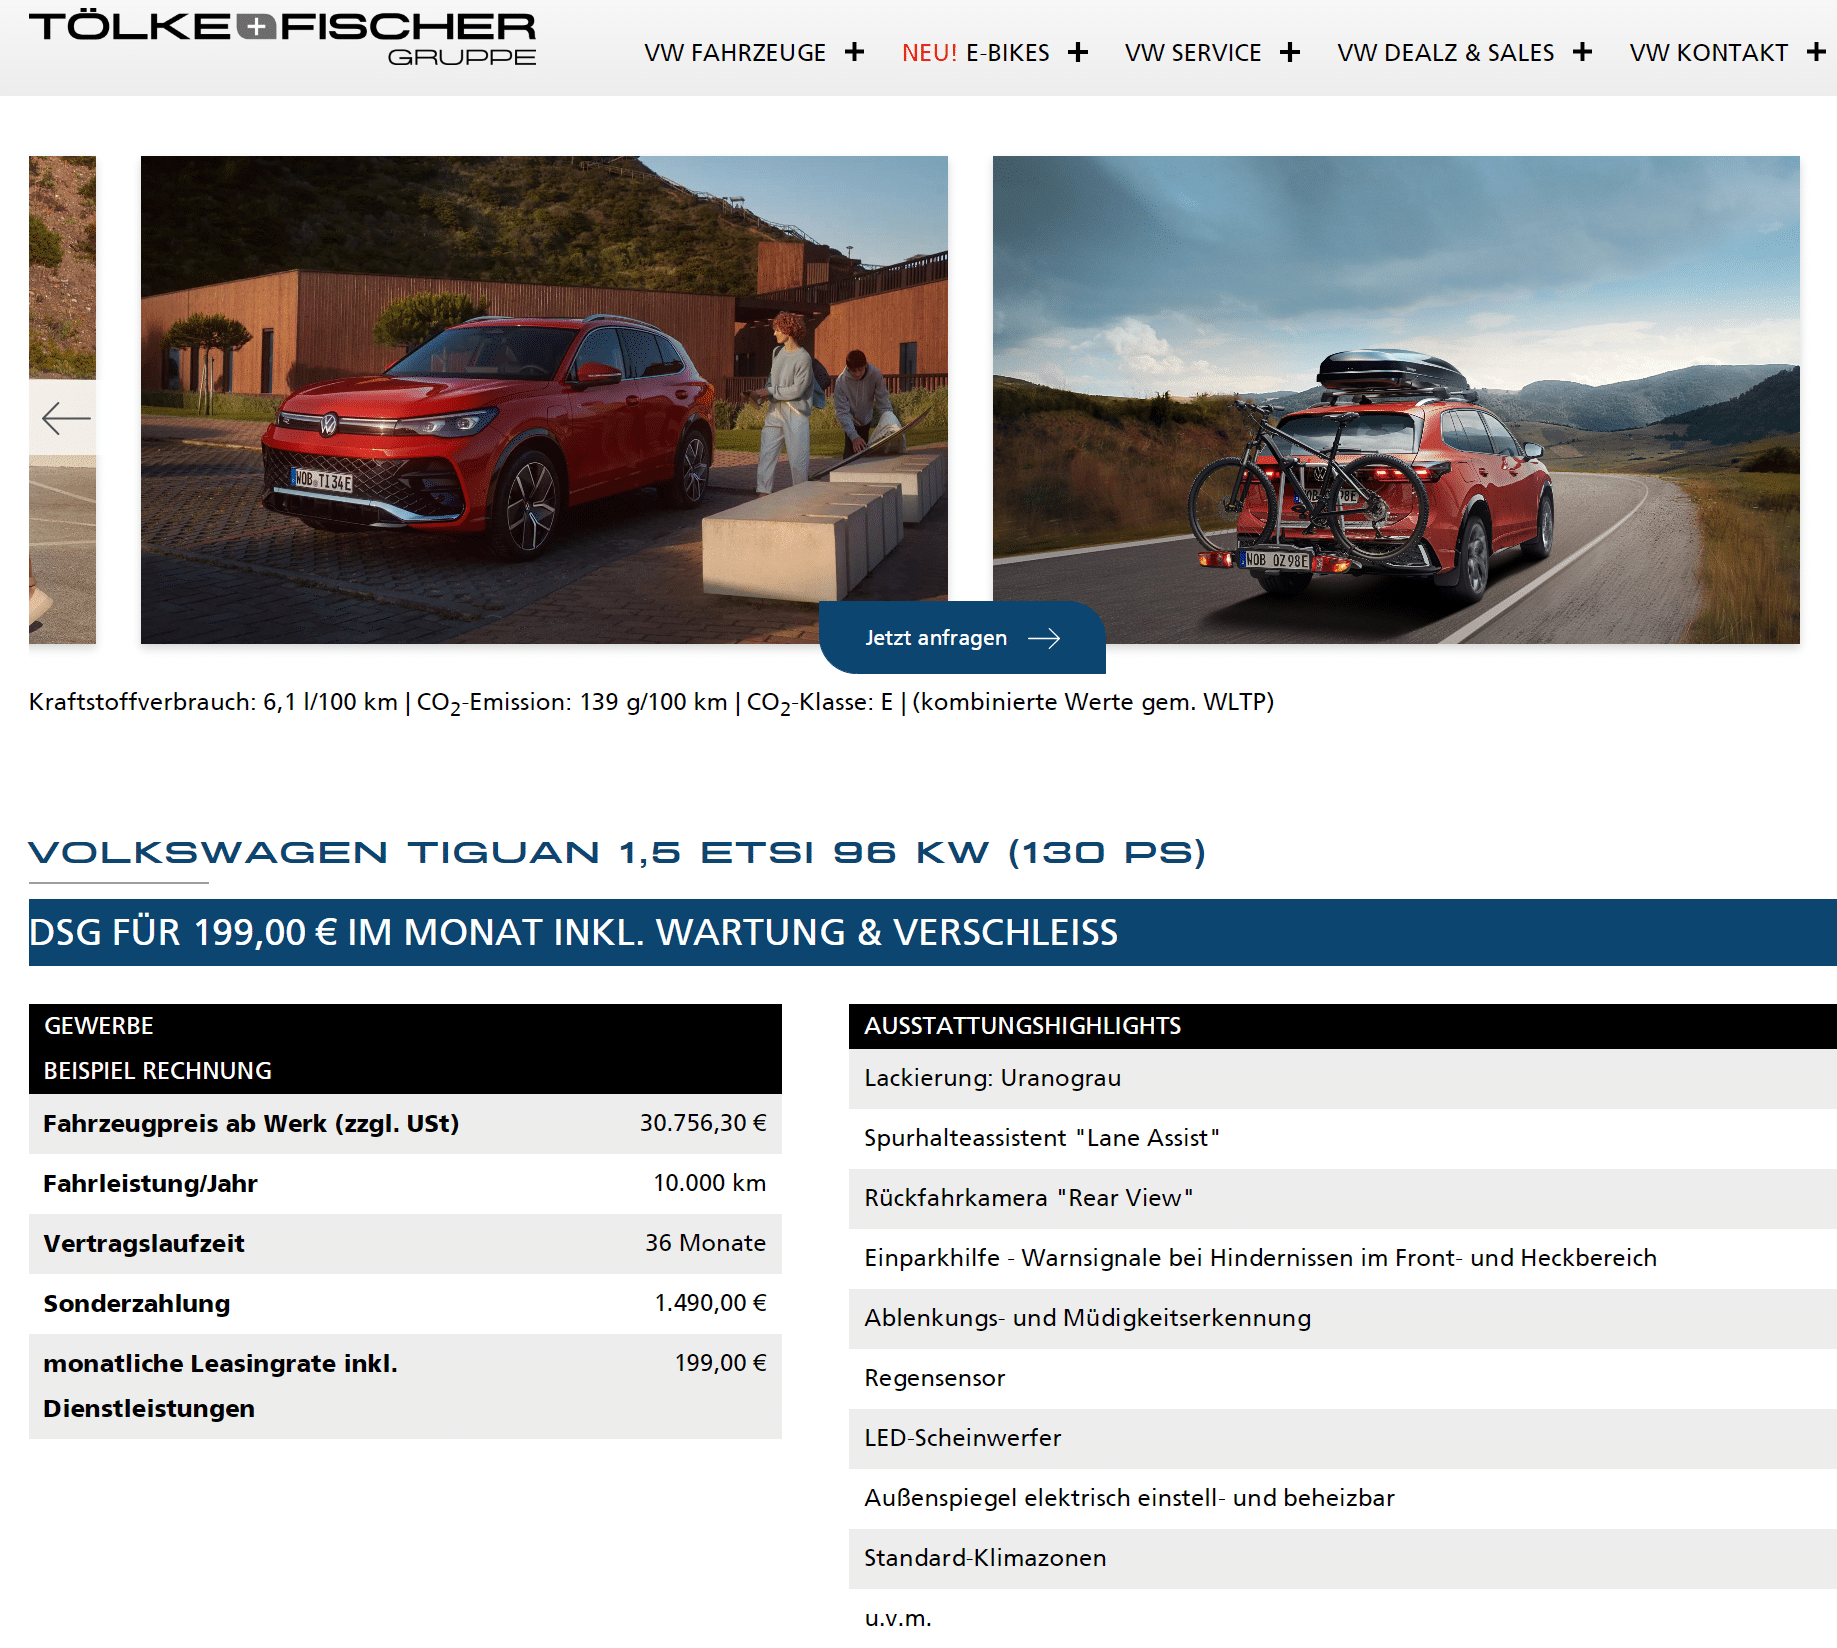Image resolution: width=1837 pixels, height=1648 pixels.
Task: Expand plus icon next to VW SERVICE
Action: click(x=1290, y=52)
